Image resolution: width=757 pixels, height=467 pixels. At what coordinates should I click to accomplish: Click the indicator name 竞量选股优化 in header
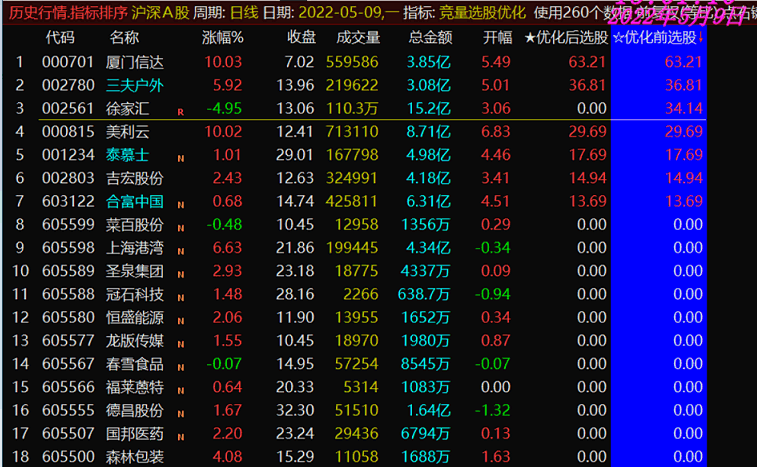(x=482, y=13)
